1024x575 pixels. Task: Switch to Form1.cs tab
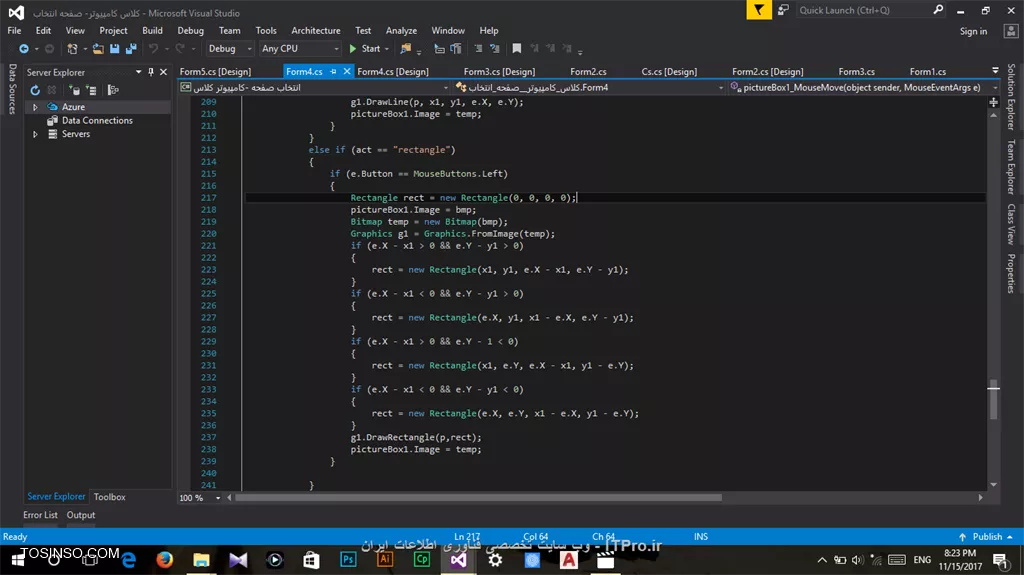[927, 72]
